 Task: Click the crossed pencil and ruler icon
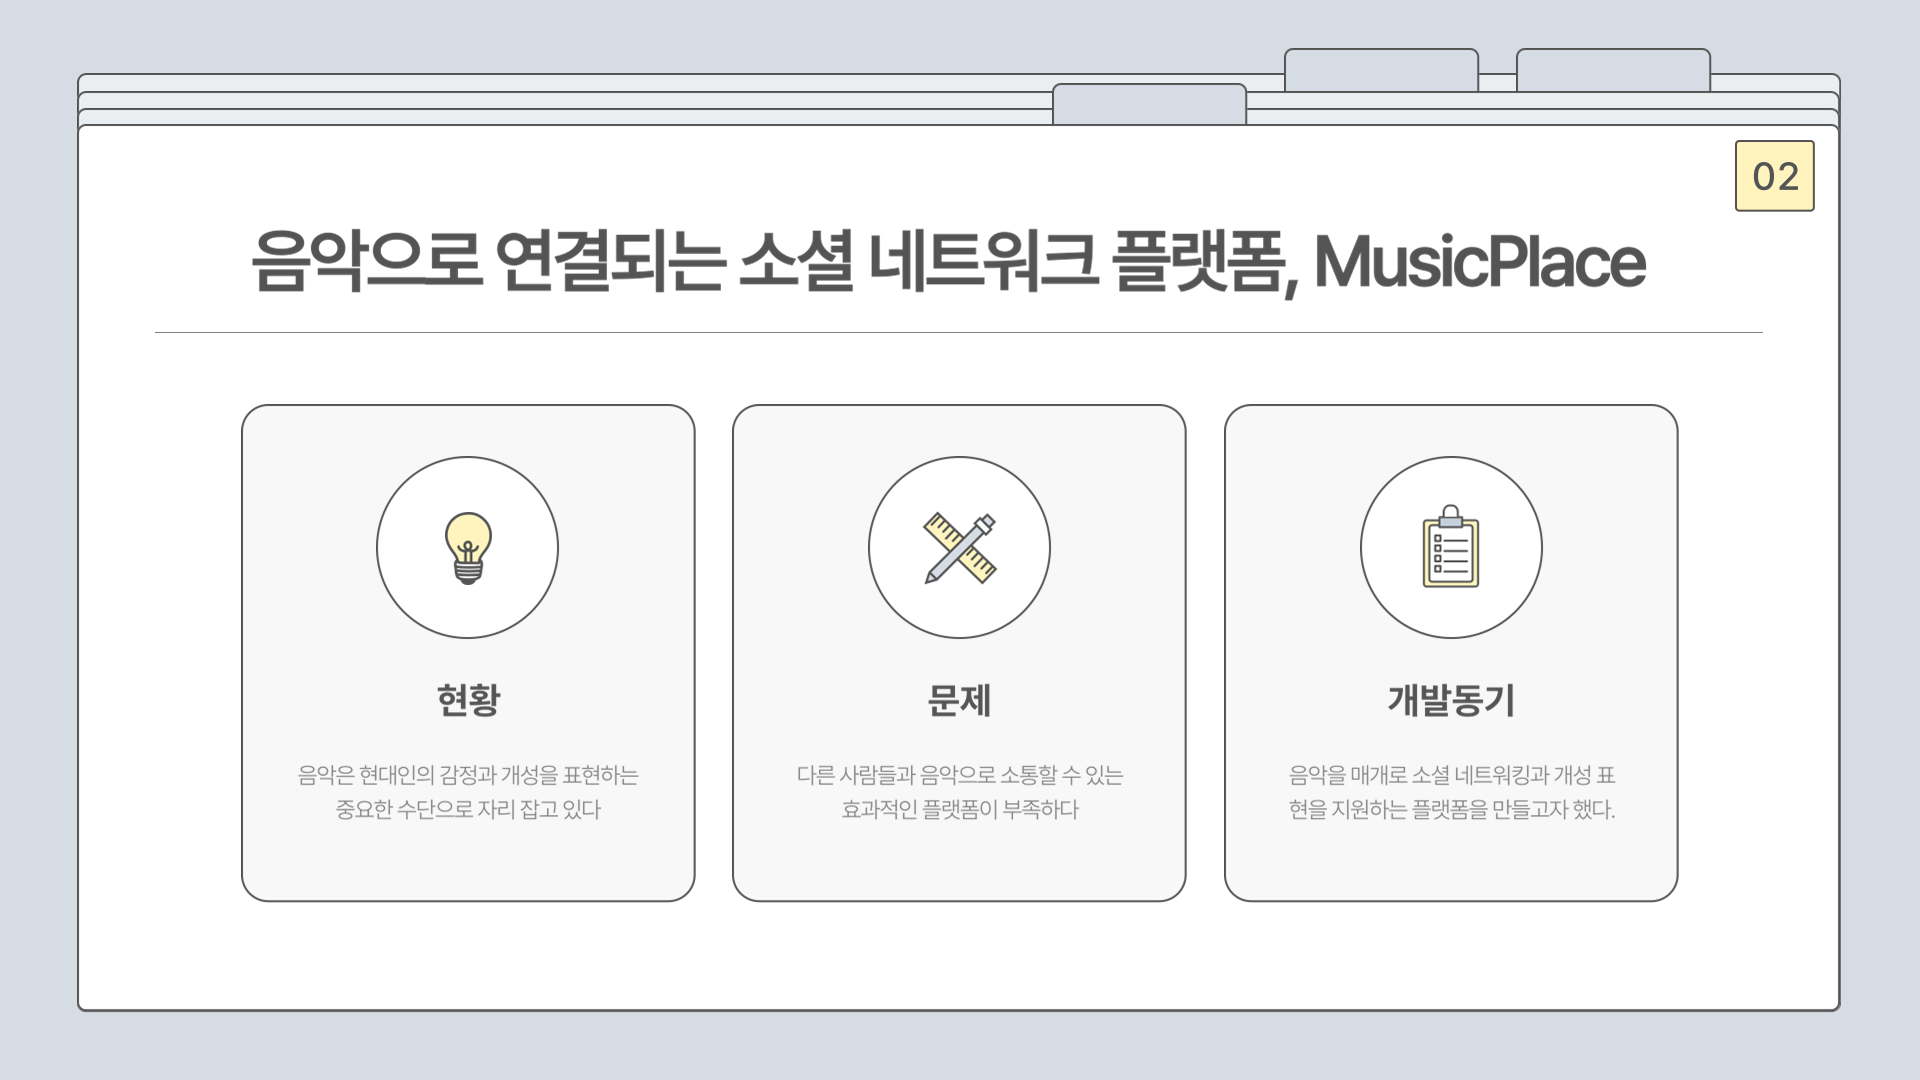[x=959, y=548]
